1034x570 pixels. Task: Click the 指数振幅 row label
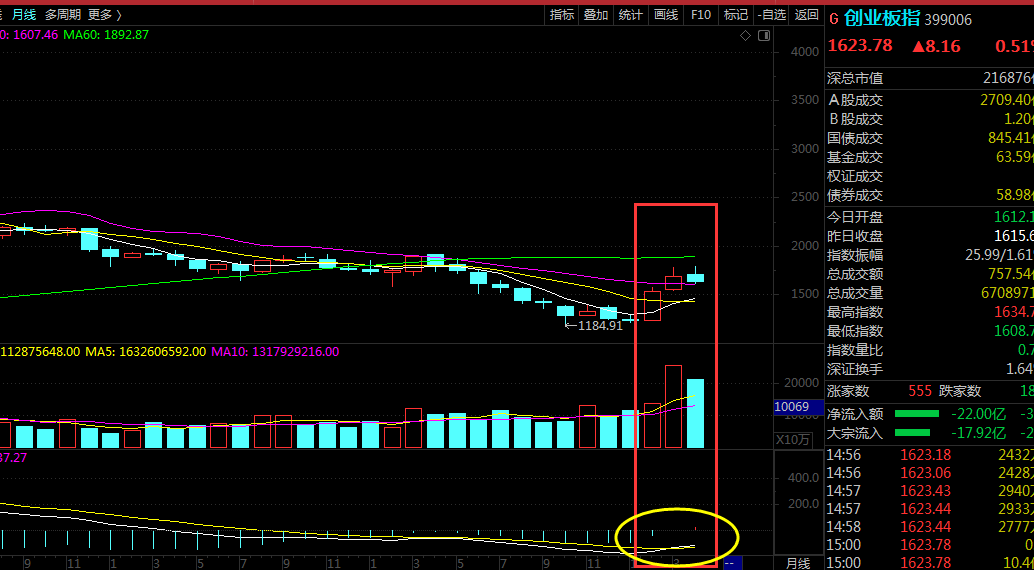click(855, 255)
